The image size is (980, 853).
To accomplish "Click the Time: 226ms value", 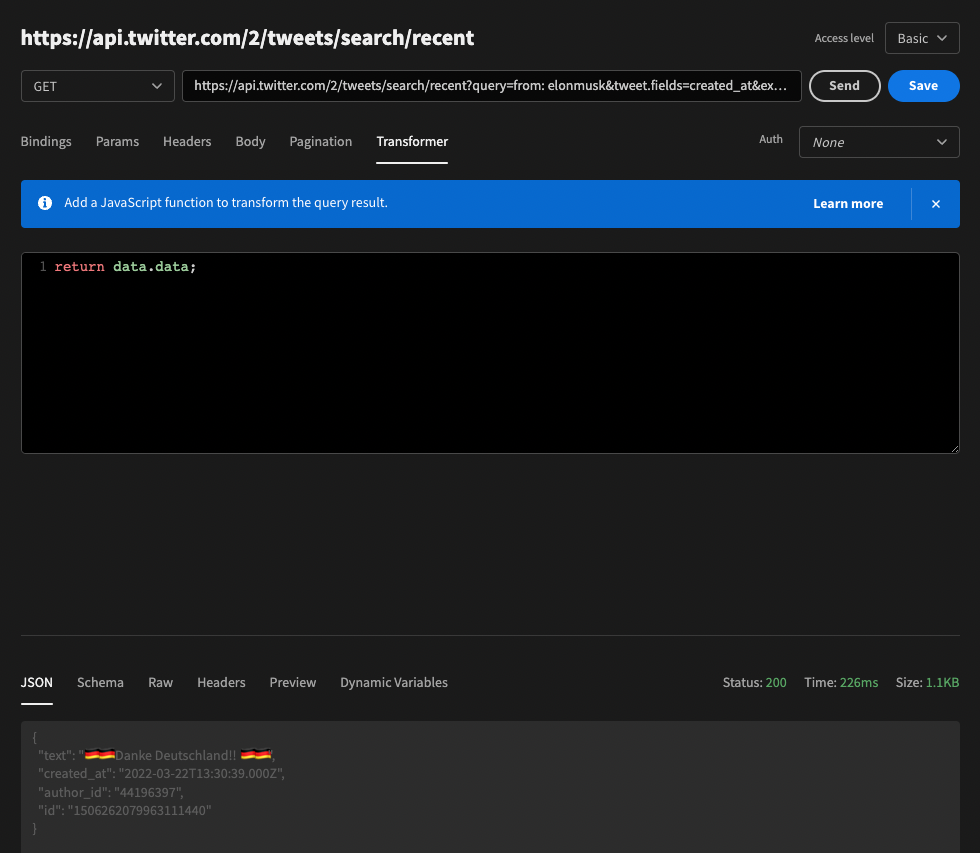I will [x=841, y=682].
